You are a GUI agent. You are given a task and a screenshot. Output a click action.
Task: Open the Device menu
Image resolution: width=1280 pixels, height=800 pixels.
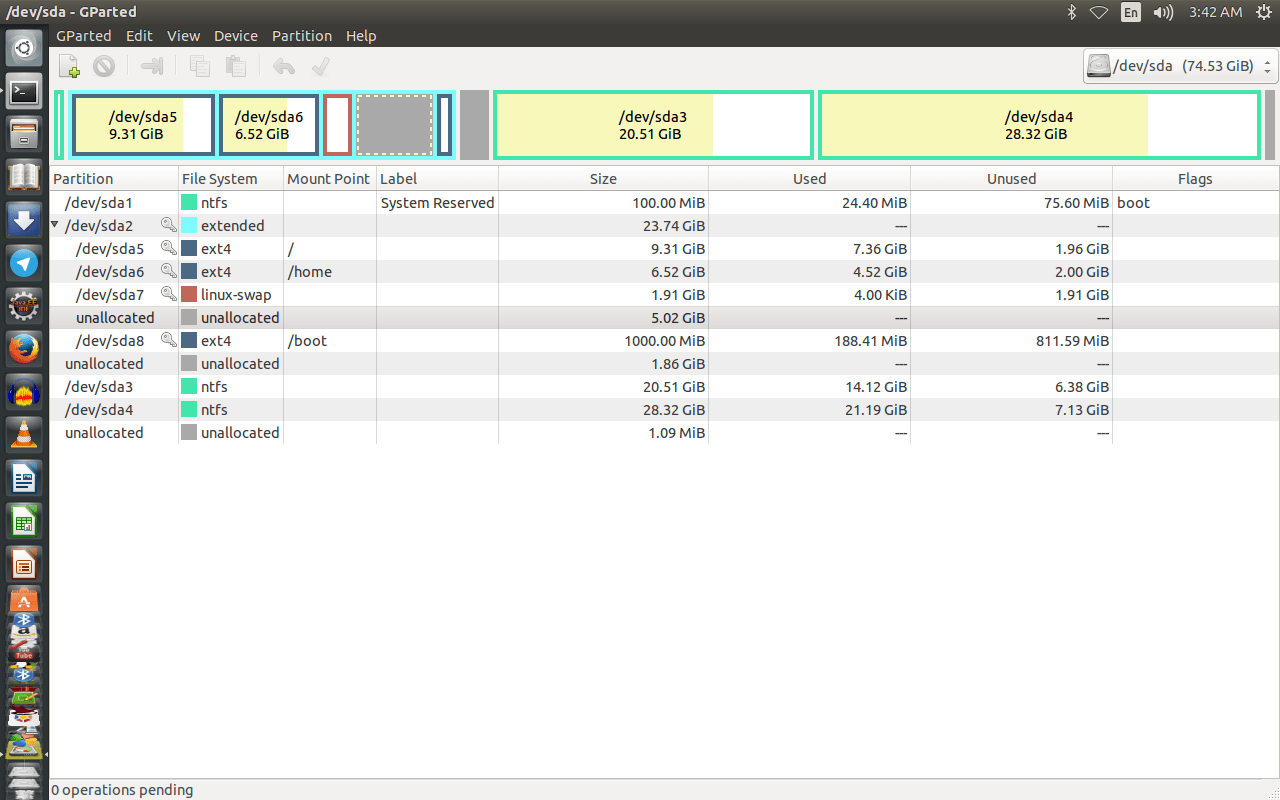pyautogui.click(x=235, y=36)
